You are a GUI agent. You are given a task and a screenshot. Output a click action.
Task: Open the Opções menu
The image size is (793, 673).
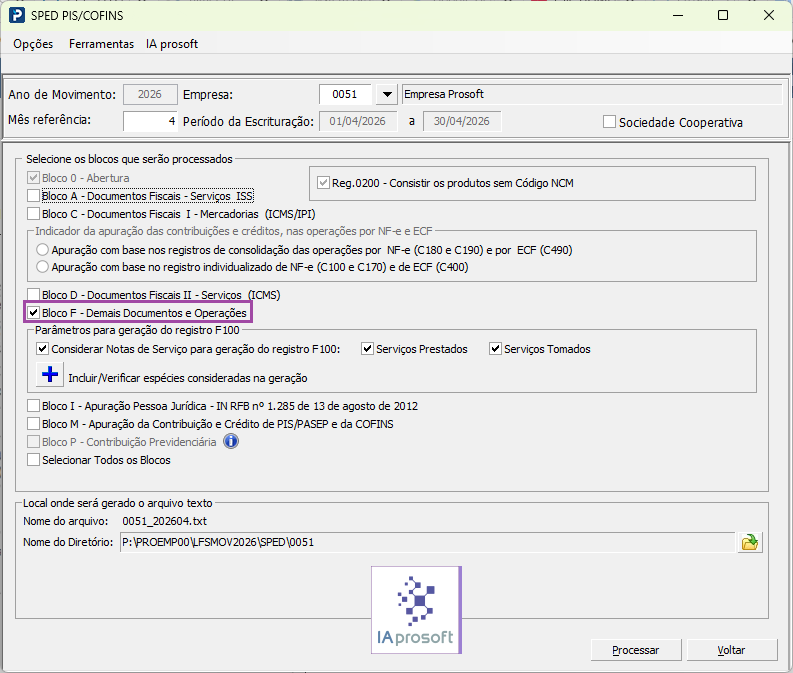pyautogui.click(x=33, y=44)
